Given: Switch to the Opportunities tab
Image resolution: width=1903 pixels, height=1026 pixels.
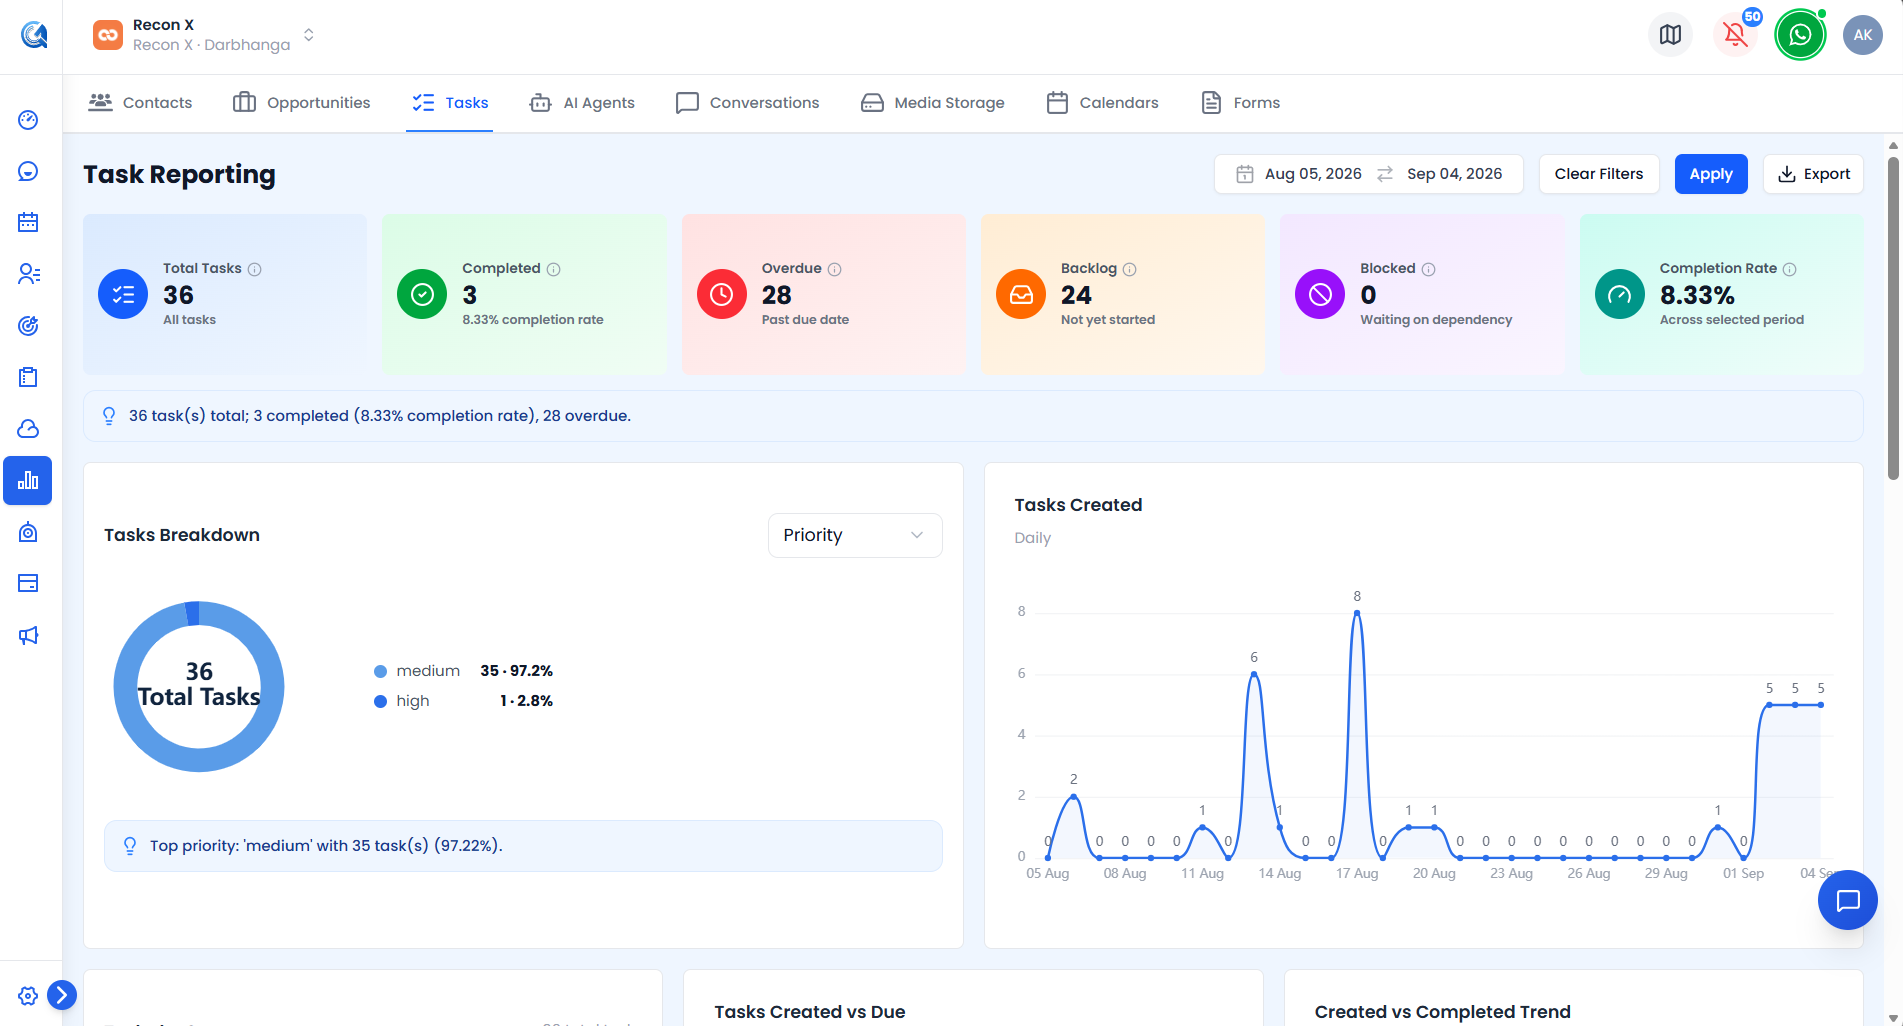Looking at the screenshot, I should click(x=302, y=103).
